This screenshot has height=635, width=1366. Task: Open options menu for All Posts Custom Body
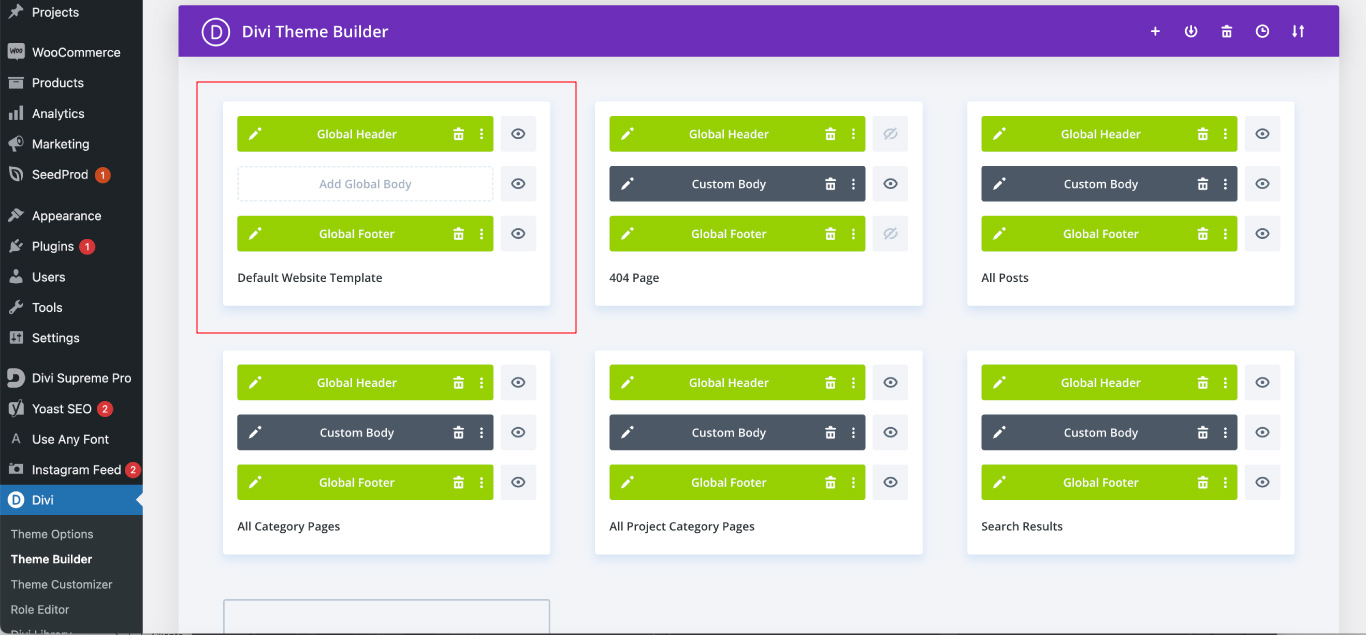click(x=1225, y=184)
